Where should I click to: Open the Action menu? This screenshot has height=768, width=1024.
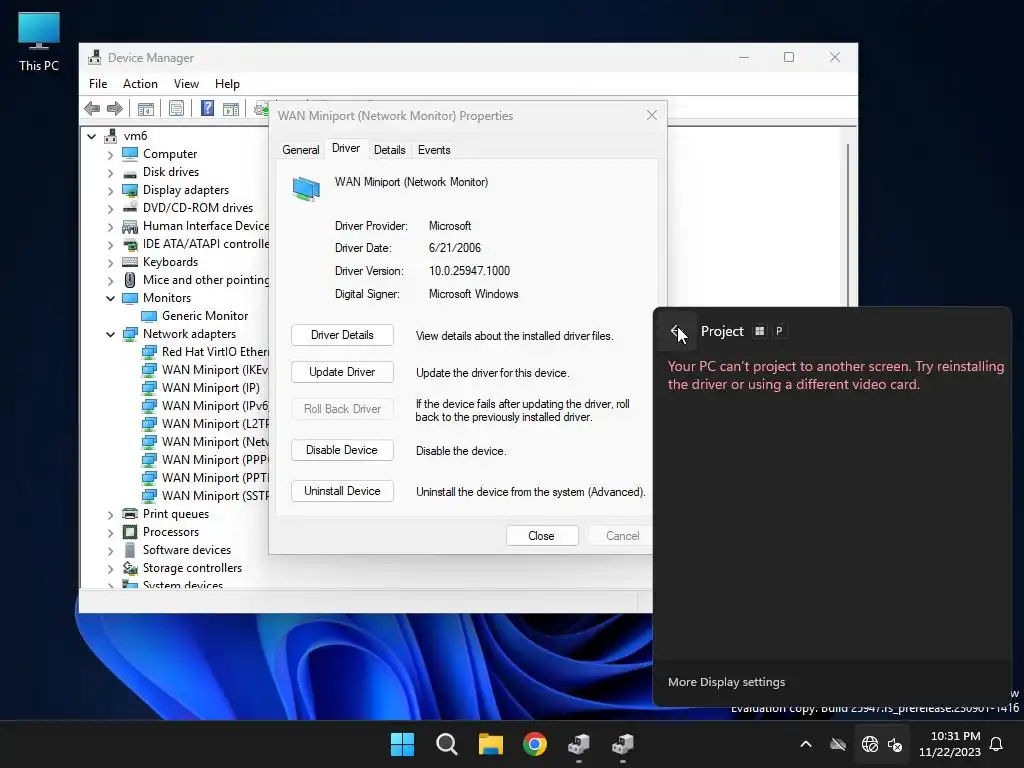(x=140, y=84)
